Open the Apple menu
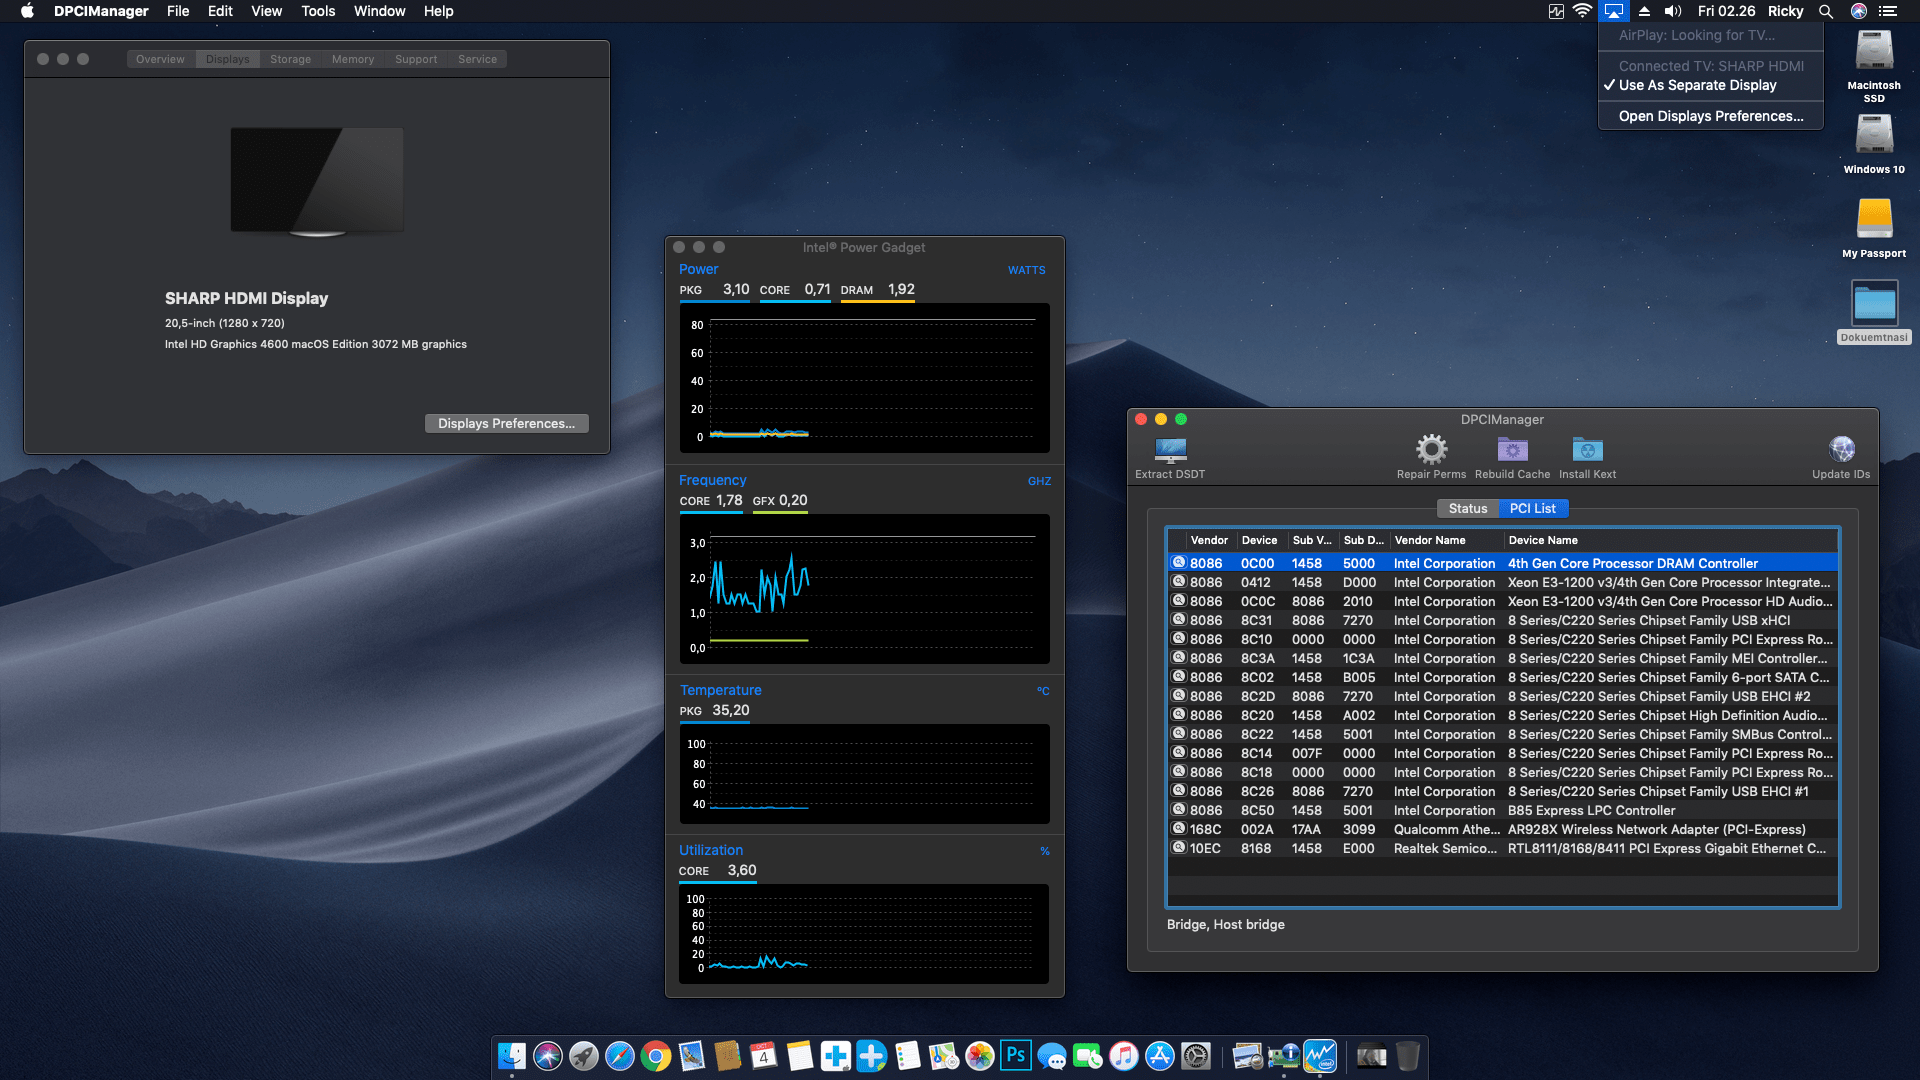 pos(28,11)
